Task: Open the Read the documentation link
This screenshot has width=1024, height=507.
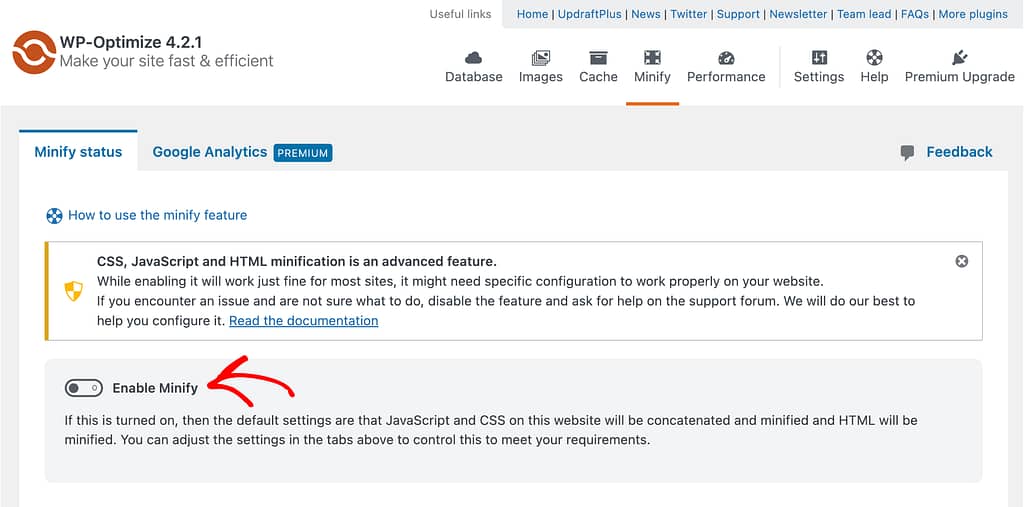Action: point(304,321)
